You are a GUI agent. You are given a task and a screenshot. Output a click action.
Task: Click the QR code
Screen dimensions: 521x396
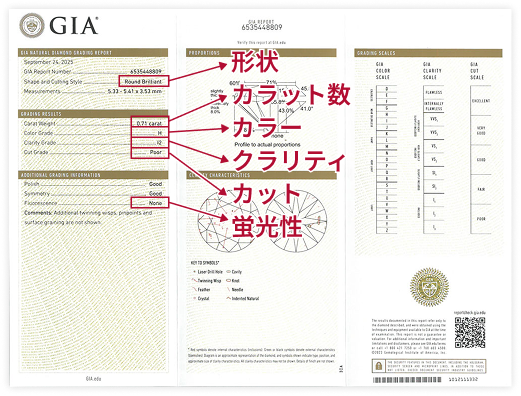point(470,332)
